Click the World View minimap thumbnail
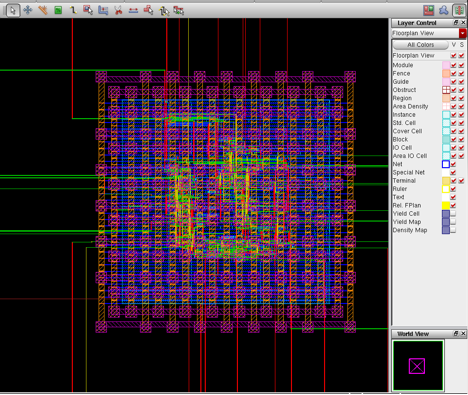 coord(418,365)
